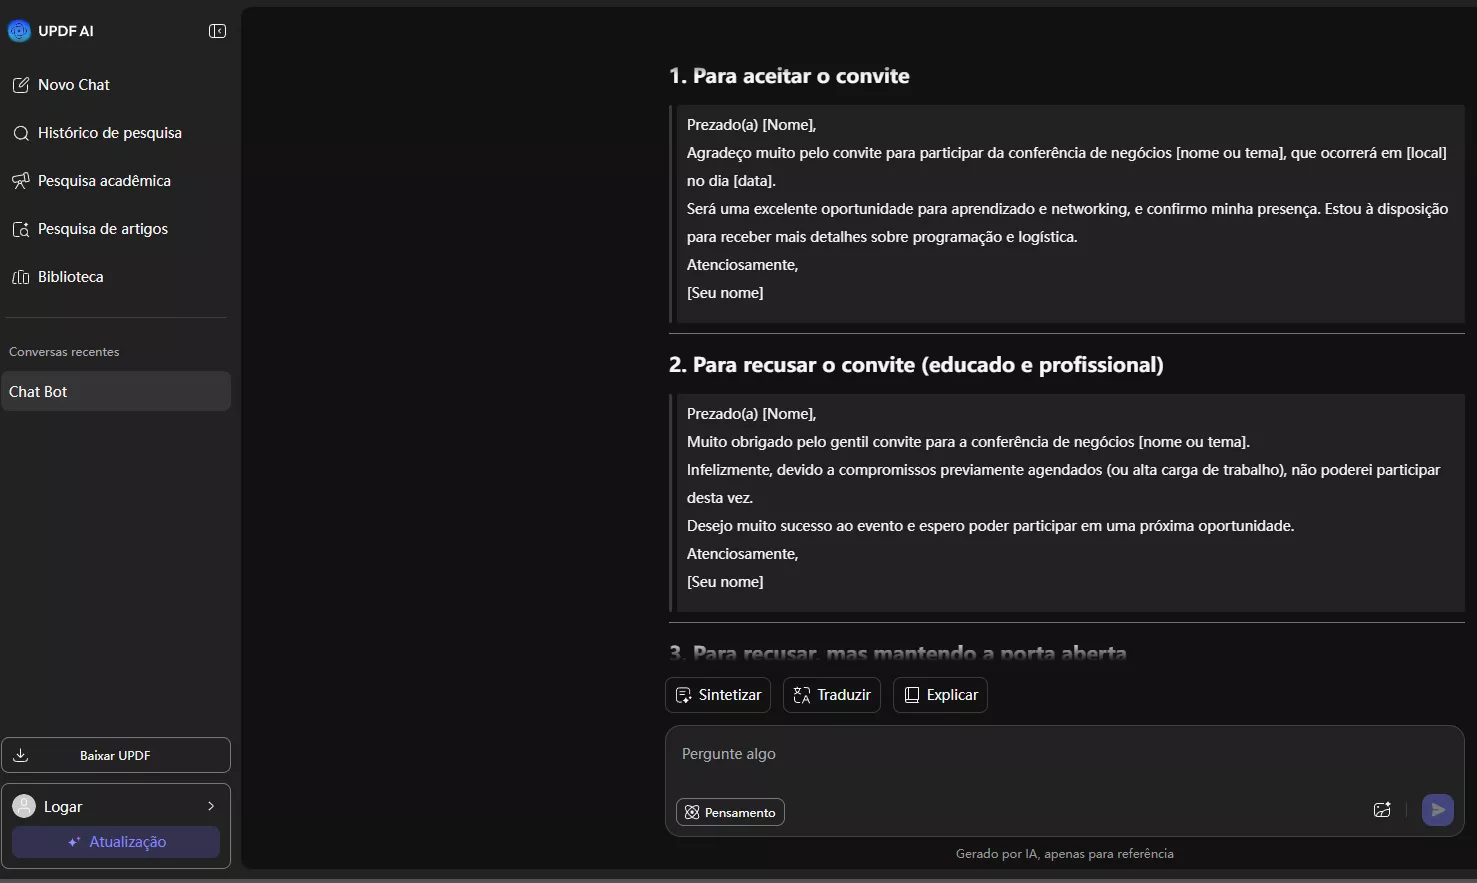Toggle Pensamento thinking mode
This screenshot has width=1477, height=883.
(x=730, y=812)
